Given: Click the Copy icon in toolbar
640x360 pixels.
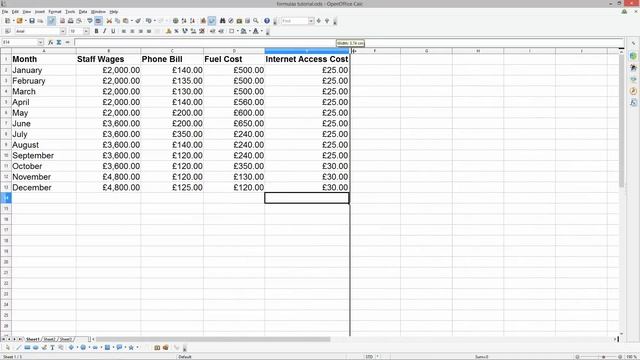Looking at the screenshot, I should [117, 21].
